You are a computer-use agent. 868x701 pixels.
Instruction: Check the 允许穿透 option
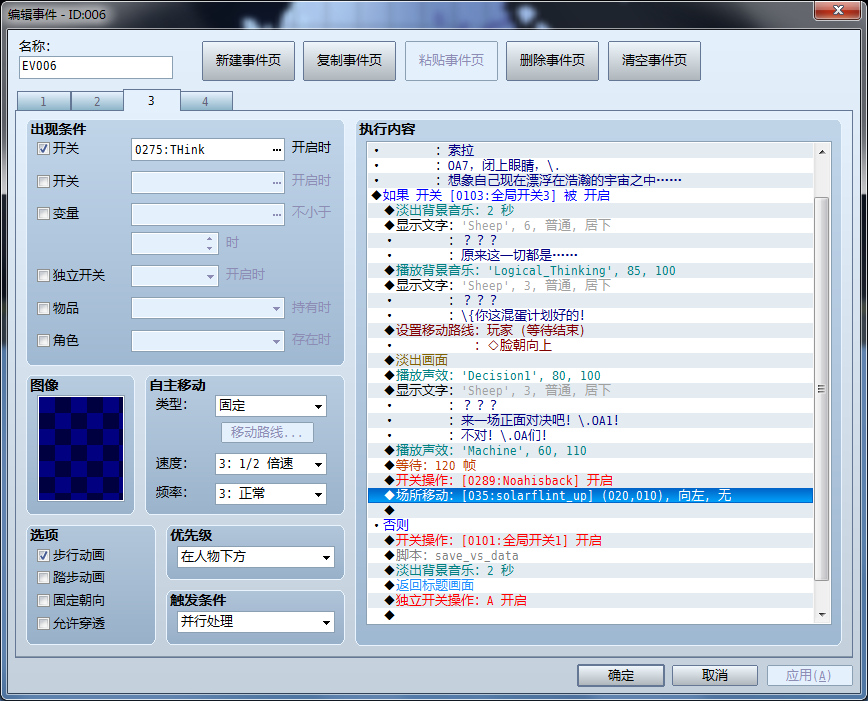point(43,623)
